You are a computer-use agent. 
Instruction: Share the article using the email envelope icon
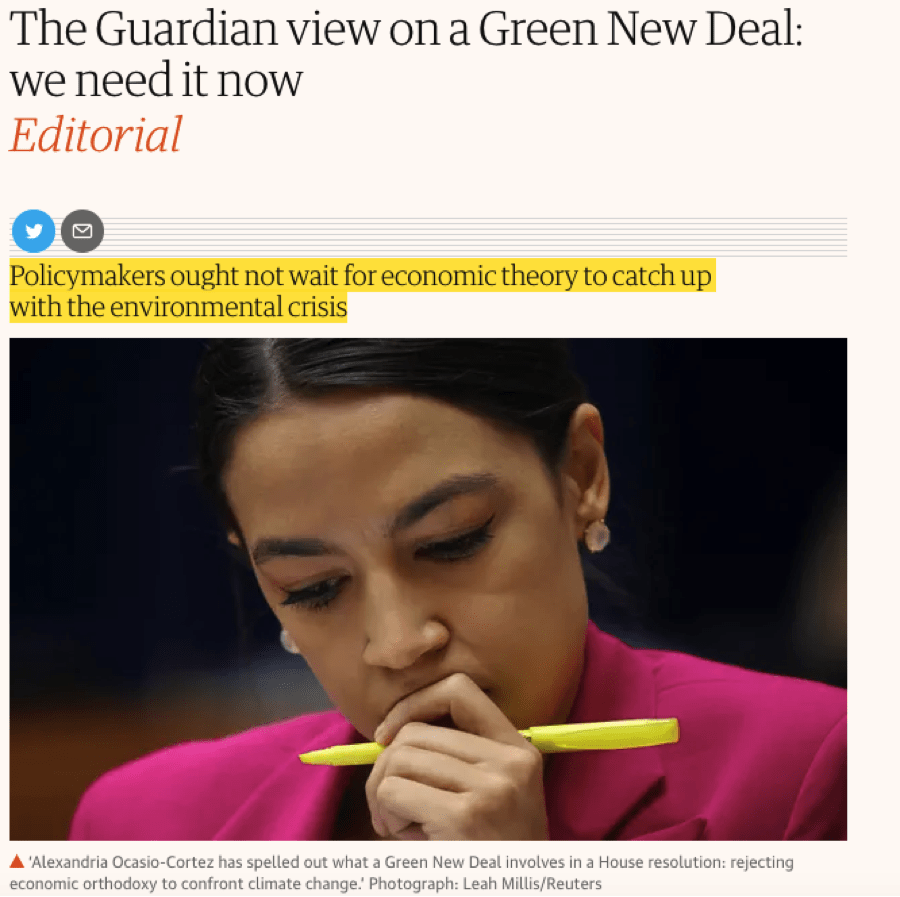(x=82, y=231)
